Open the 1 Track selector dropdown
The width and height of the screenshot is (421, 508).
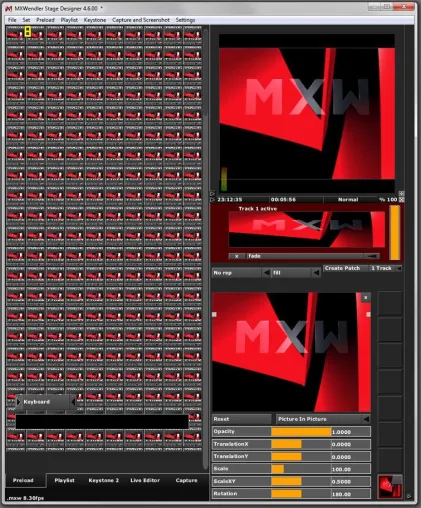pos(399,268)
